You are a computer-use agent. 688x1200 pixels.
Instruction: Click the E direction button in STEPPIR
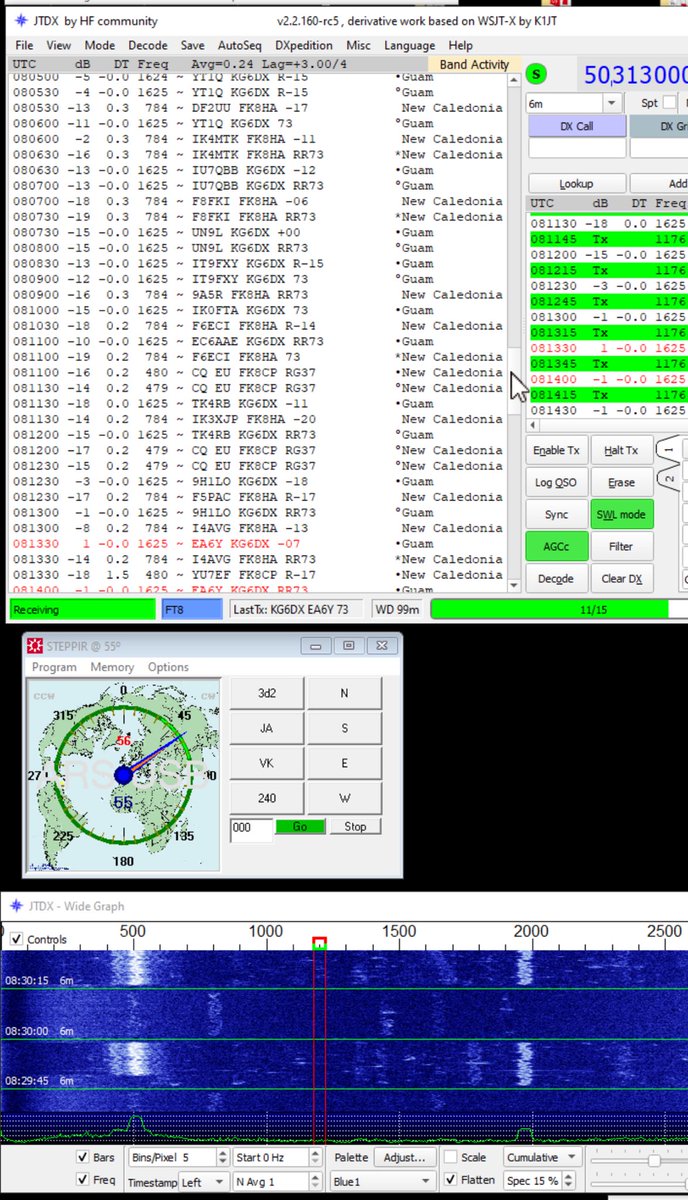pyautogui.click(x=345, y=764)
